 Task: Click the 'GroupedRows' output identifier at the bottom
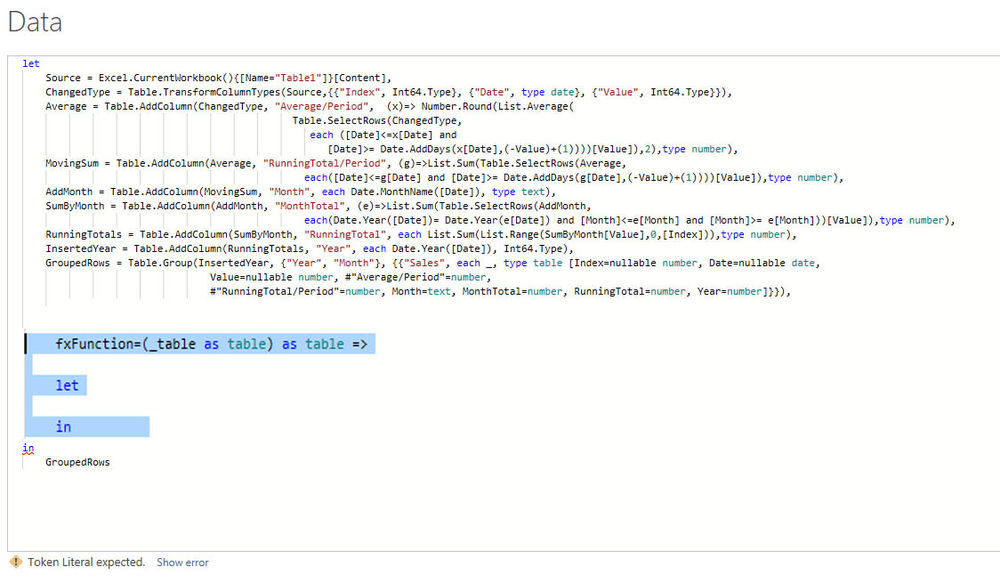tap(76, 462)
